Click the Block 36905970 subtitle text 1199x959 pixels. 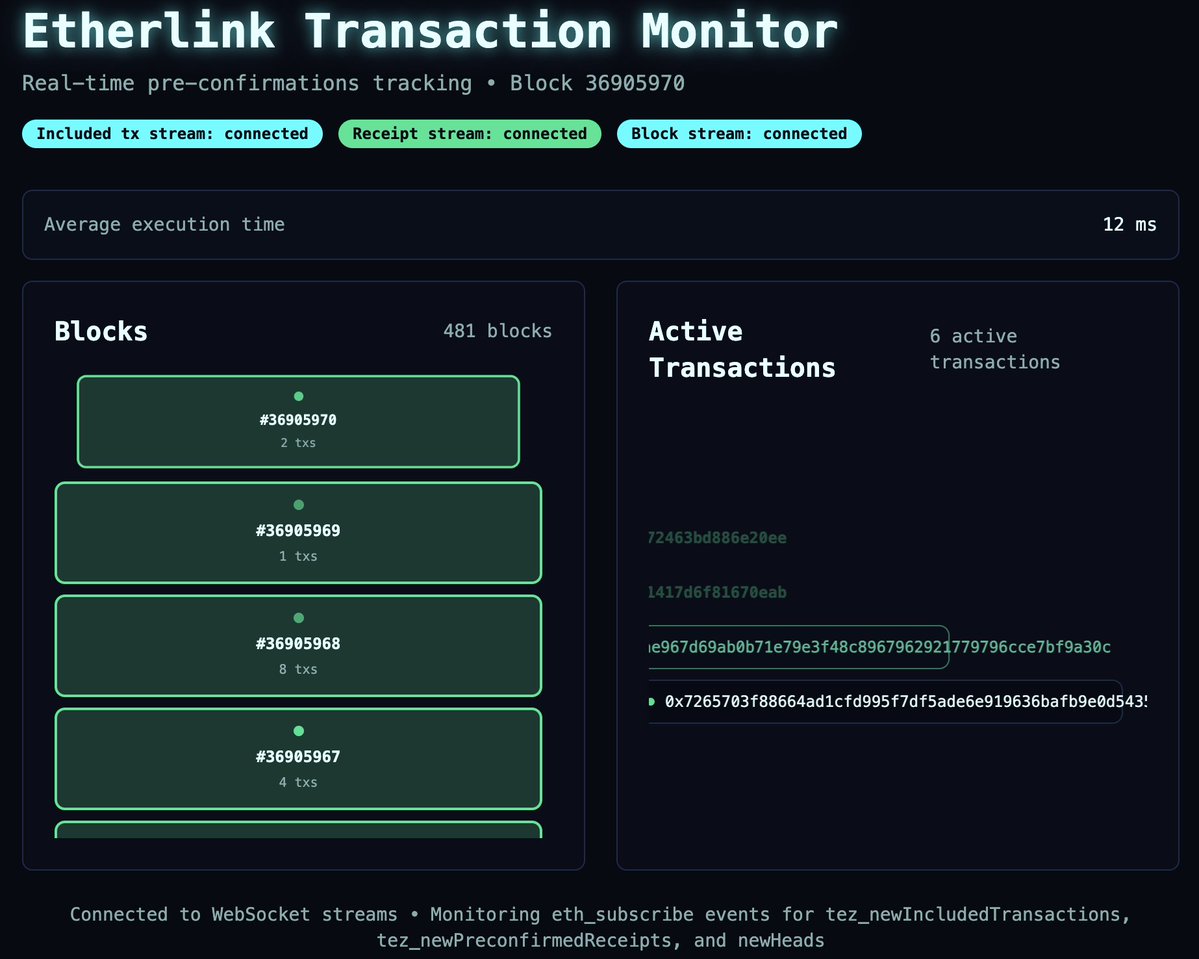pyautogui.click(x=597, y=83)
